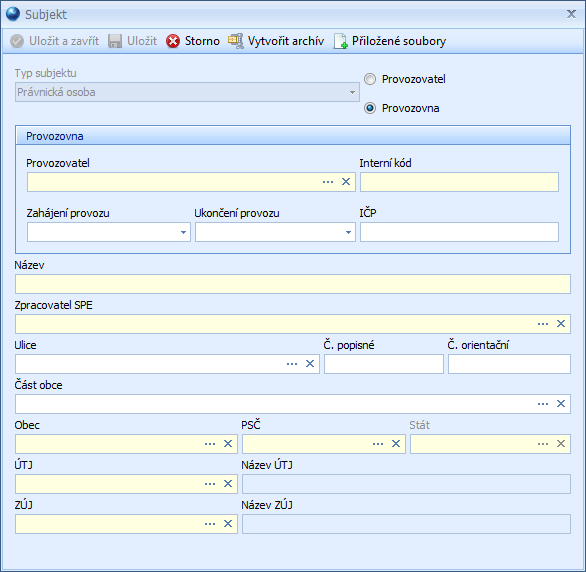The image size is (586, 572).
Task: Click the Přiložené soubory document icon
Action: tap(340, 41)
